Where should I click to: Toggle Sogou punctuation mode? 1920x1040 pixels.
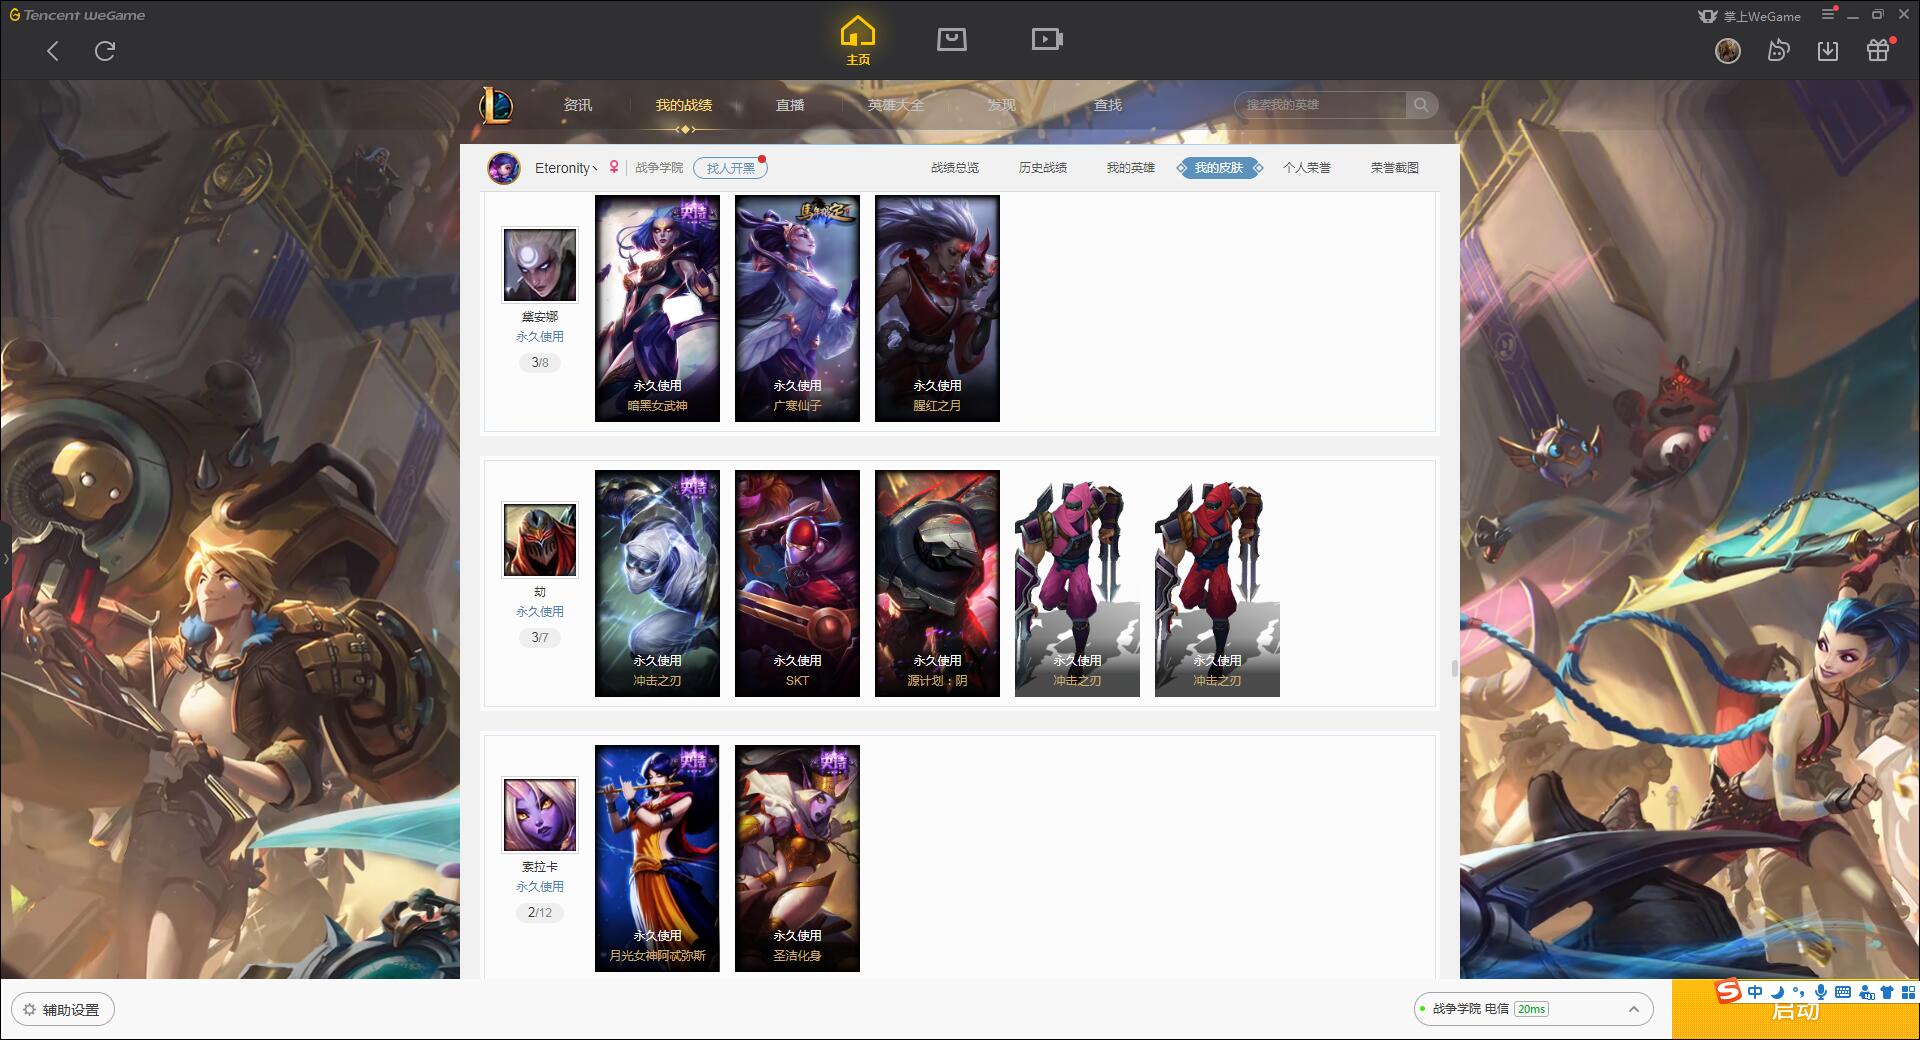(1798, 992)
